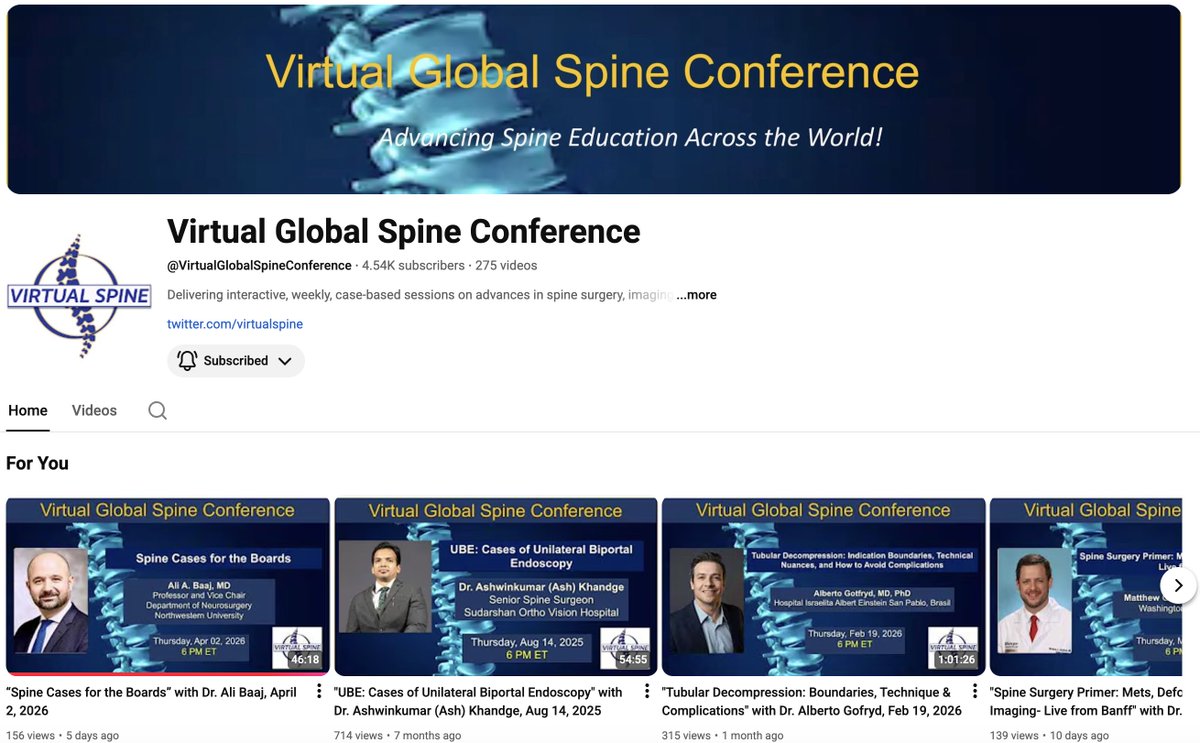Click the watched progress bar on Spine Cases video
Viewport: 1200px width, 743px height.
pos(168,674)
